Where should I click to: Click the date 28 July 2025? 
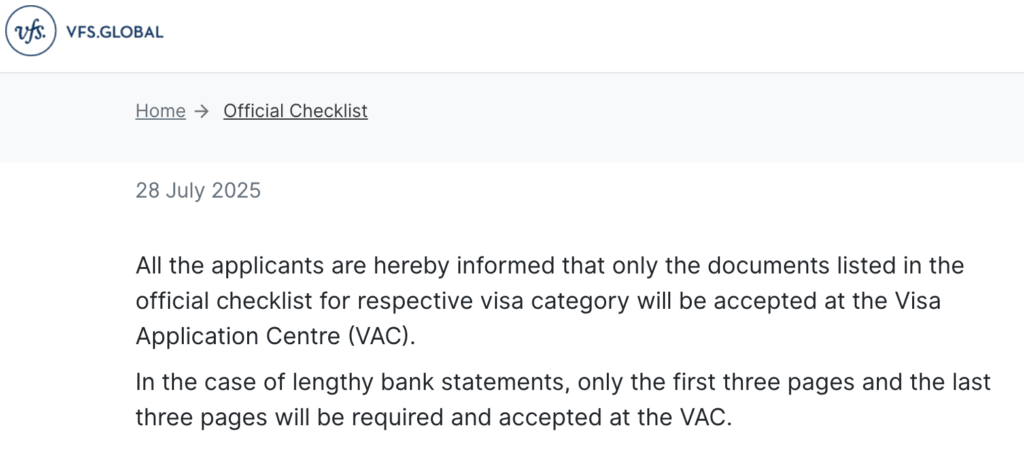(x=198, y=191)
